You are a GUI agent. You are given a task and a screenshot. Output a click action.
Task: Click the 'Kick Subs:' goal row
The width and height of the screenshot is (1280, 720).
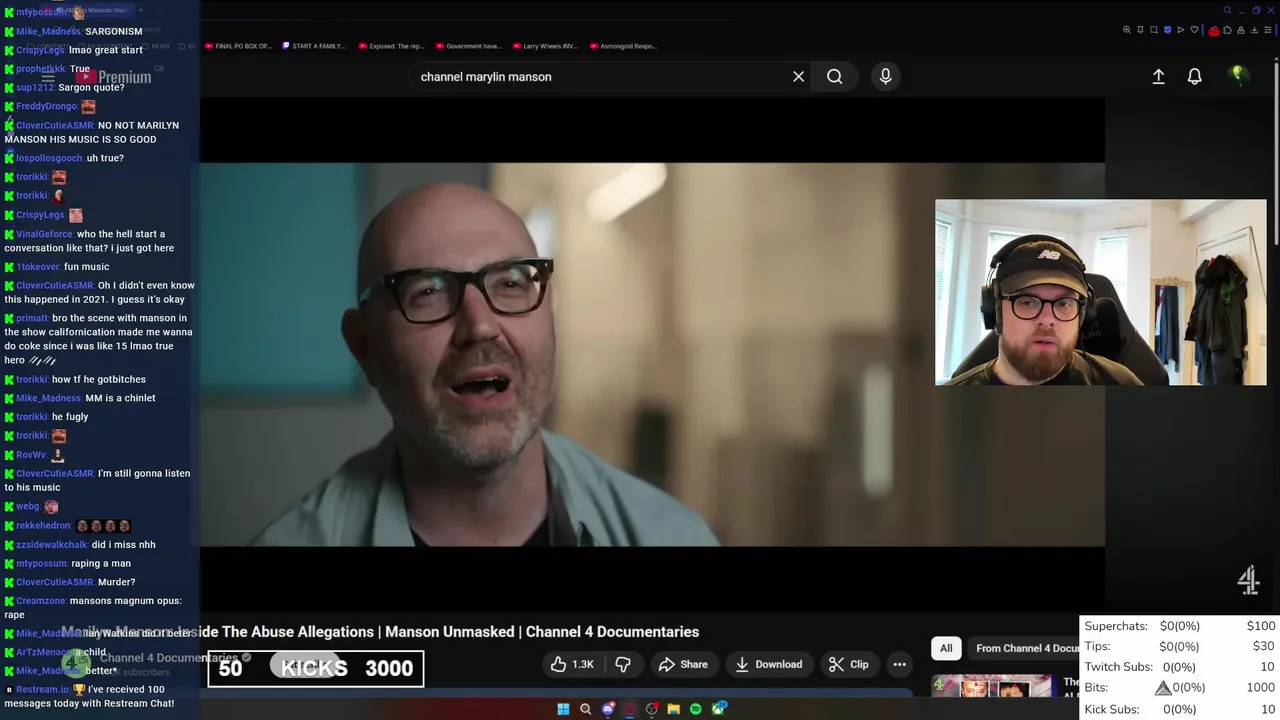(1180, 709)
